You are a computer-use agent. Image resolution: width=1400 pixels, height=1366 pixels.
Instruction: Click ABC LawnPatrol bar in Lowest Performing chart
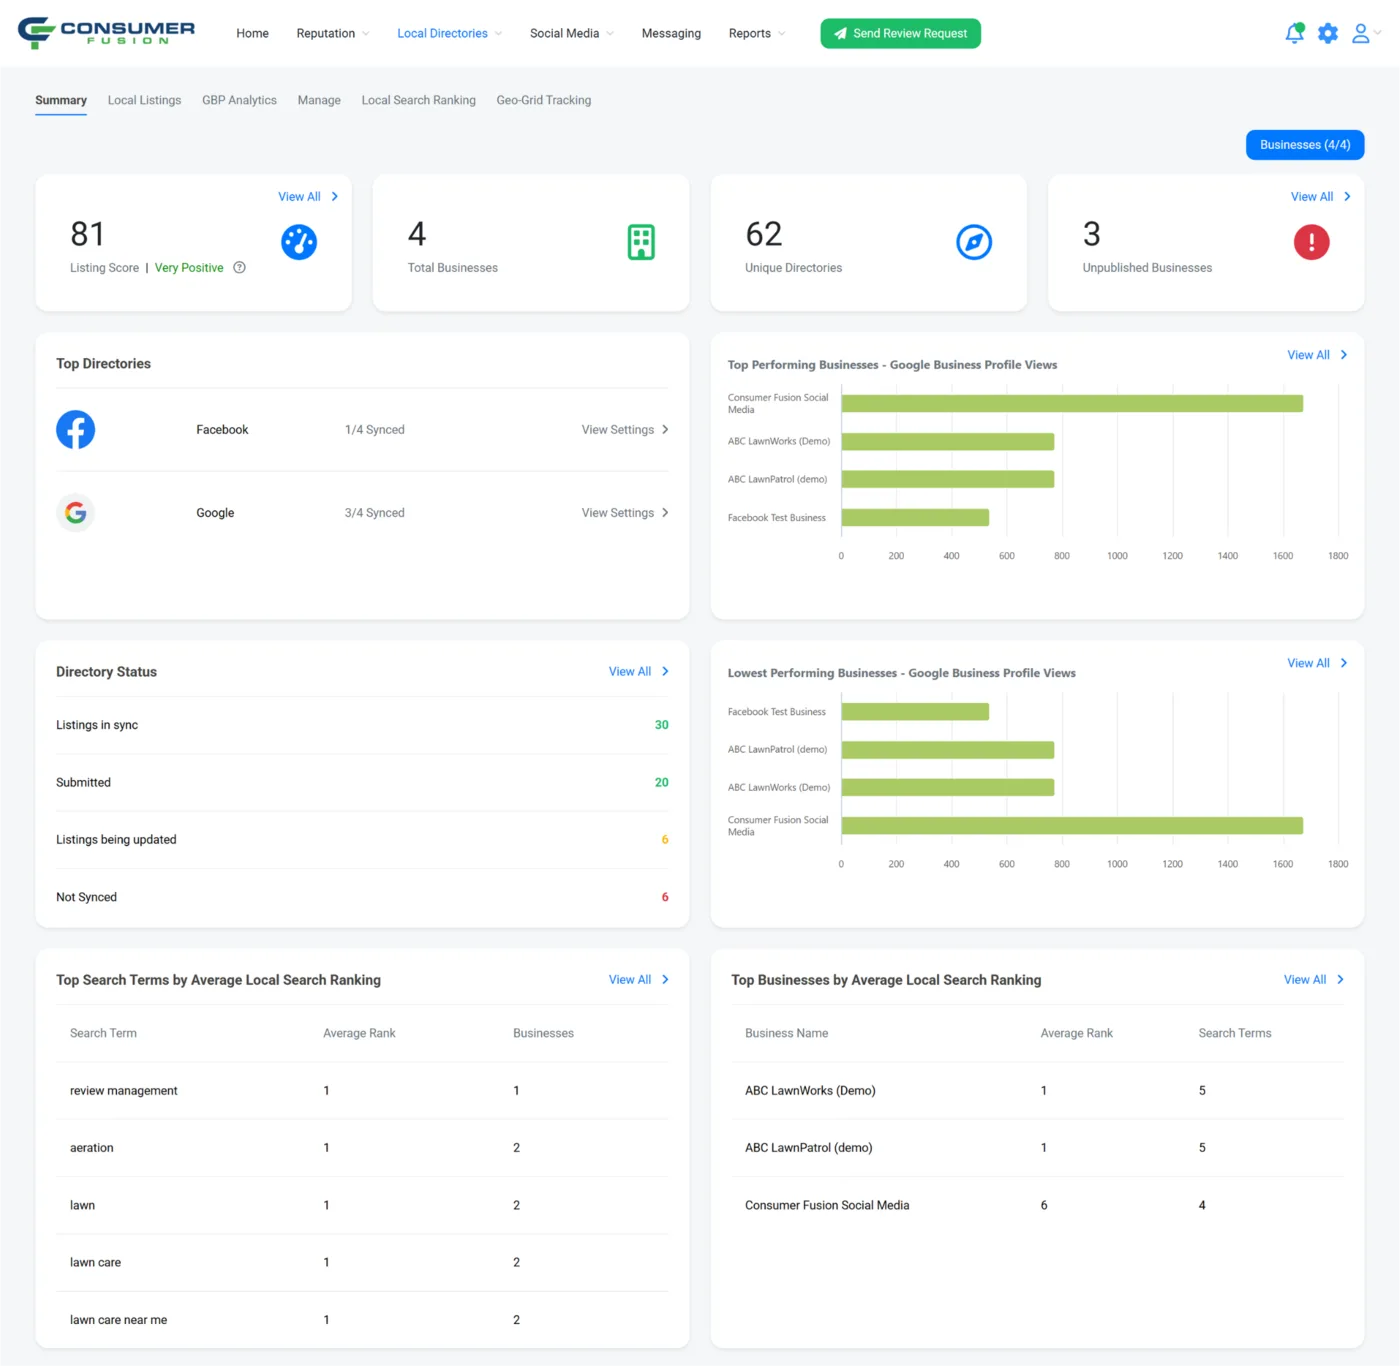[948, 750]
